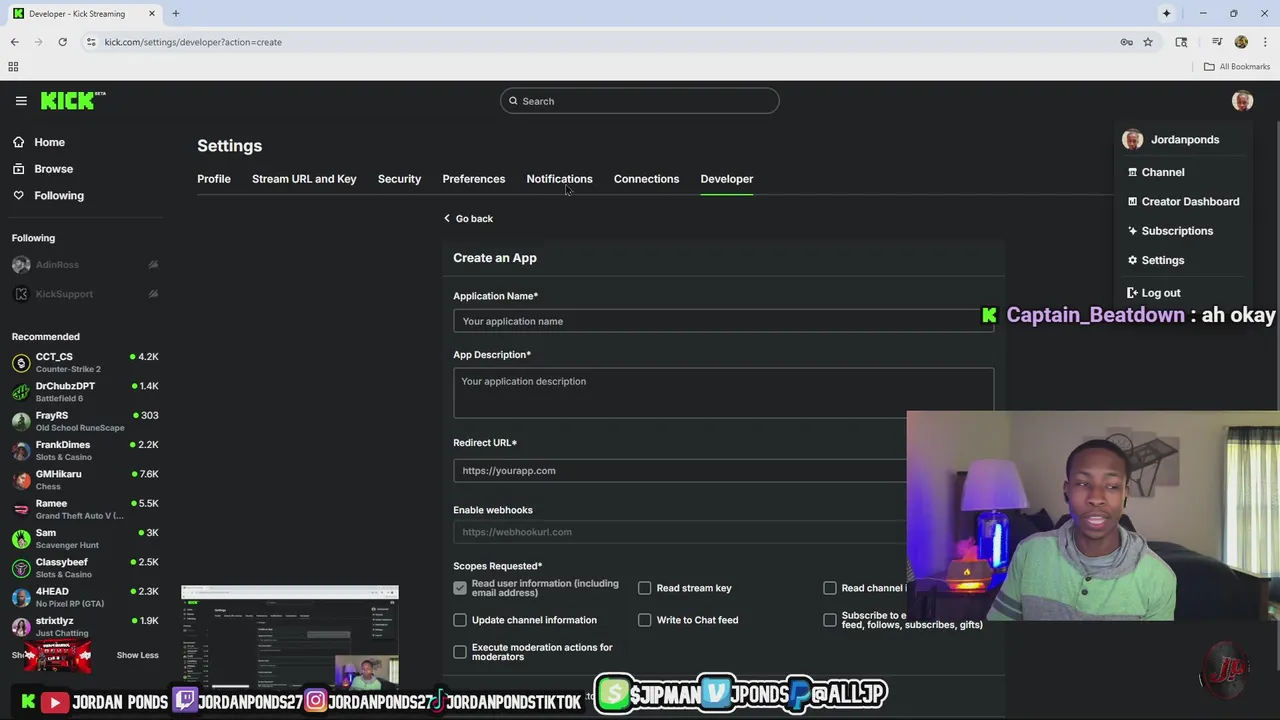Toggle Write to Chat feed checkbox

pos(645,620)
